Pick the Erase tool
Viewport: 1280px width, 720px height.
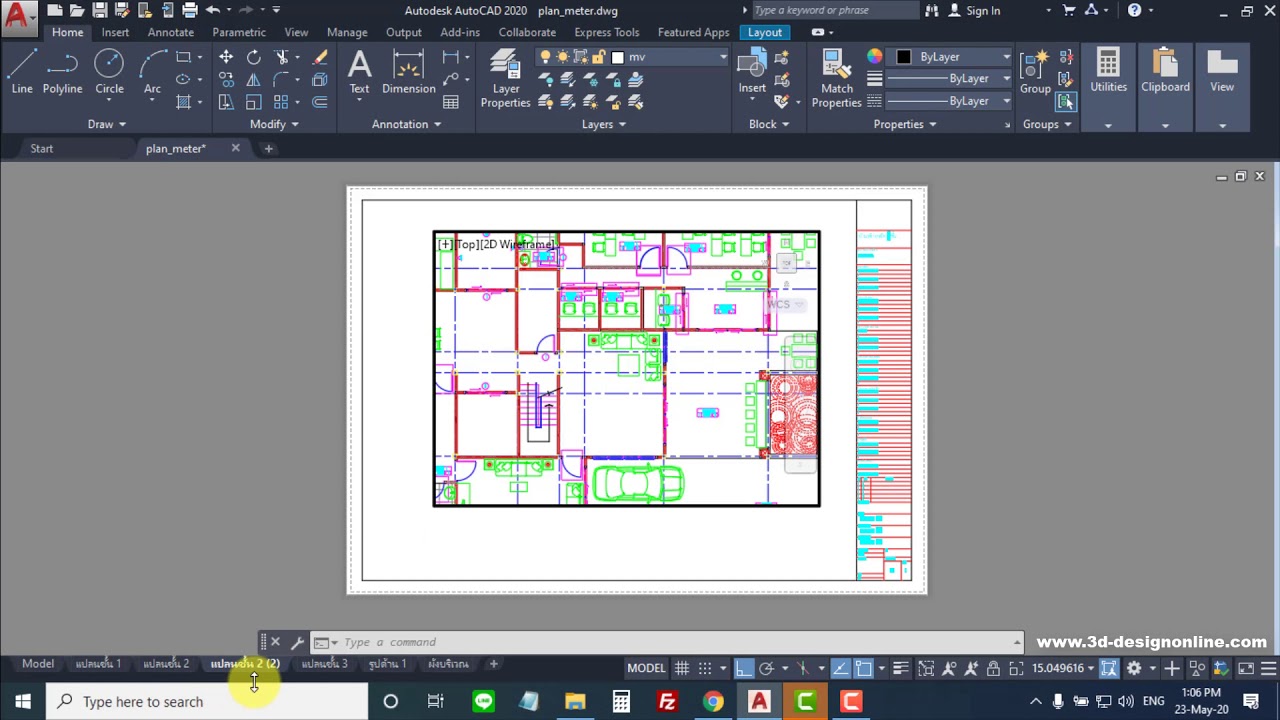(320, 57)
